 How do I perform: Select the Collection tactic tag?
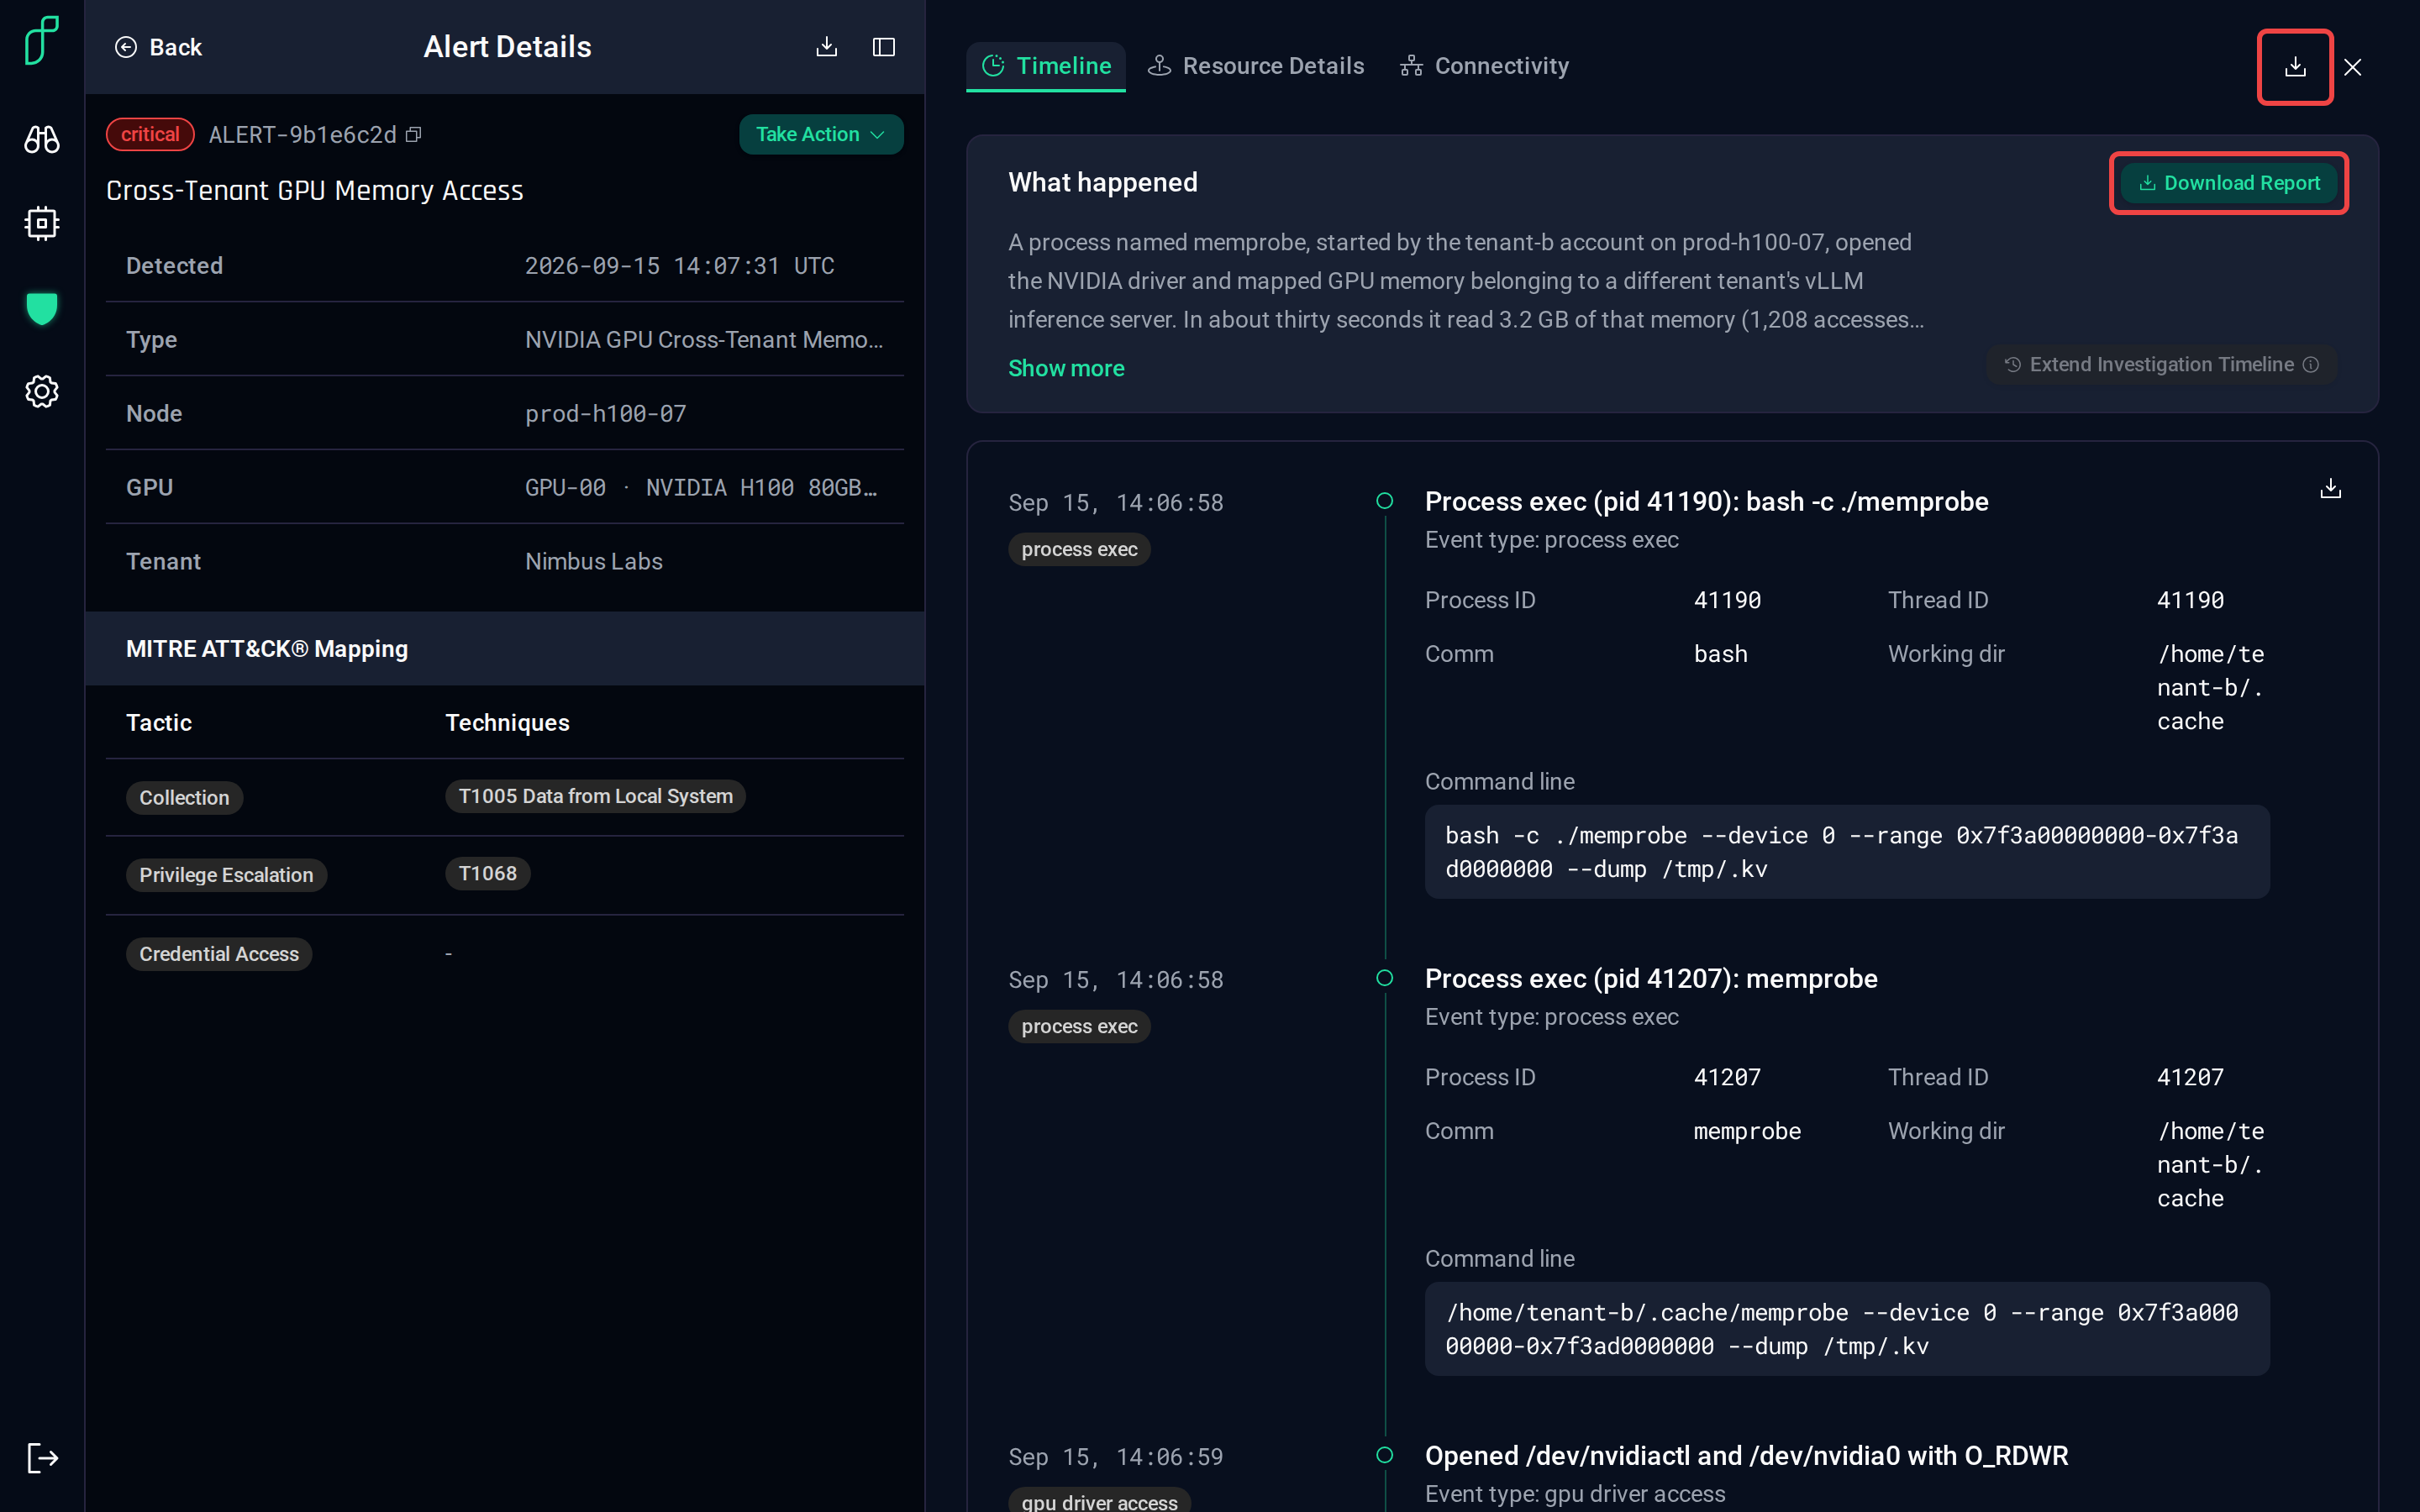point(184,797)
